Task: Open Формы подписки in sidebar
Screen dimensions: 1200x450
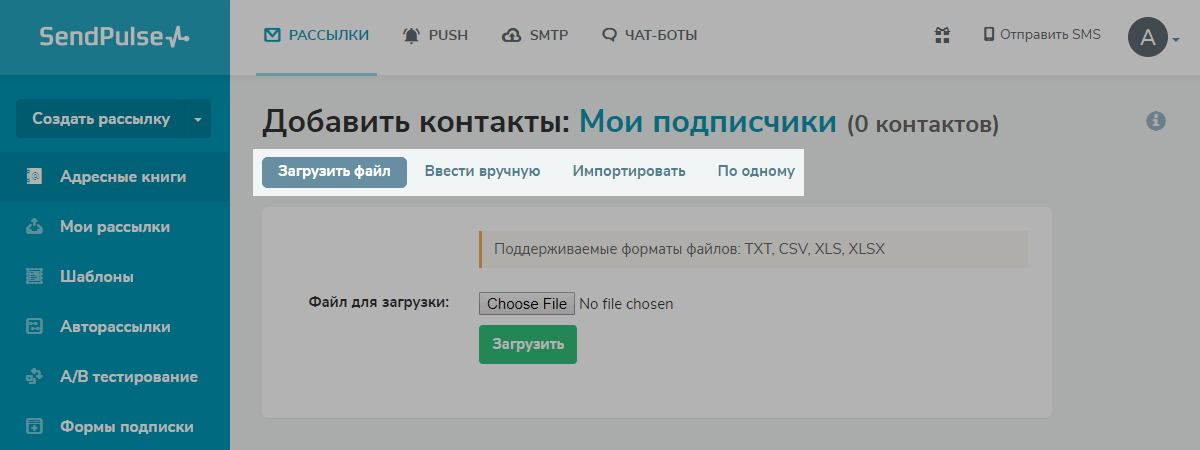Action: 115,427
